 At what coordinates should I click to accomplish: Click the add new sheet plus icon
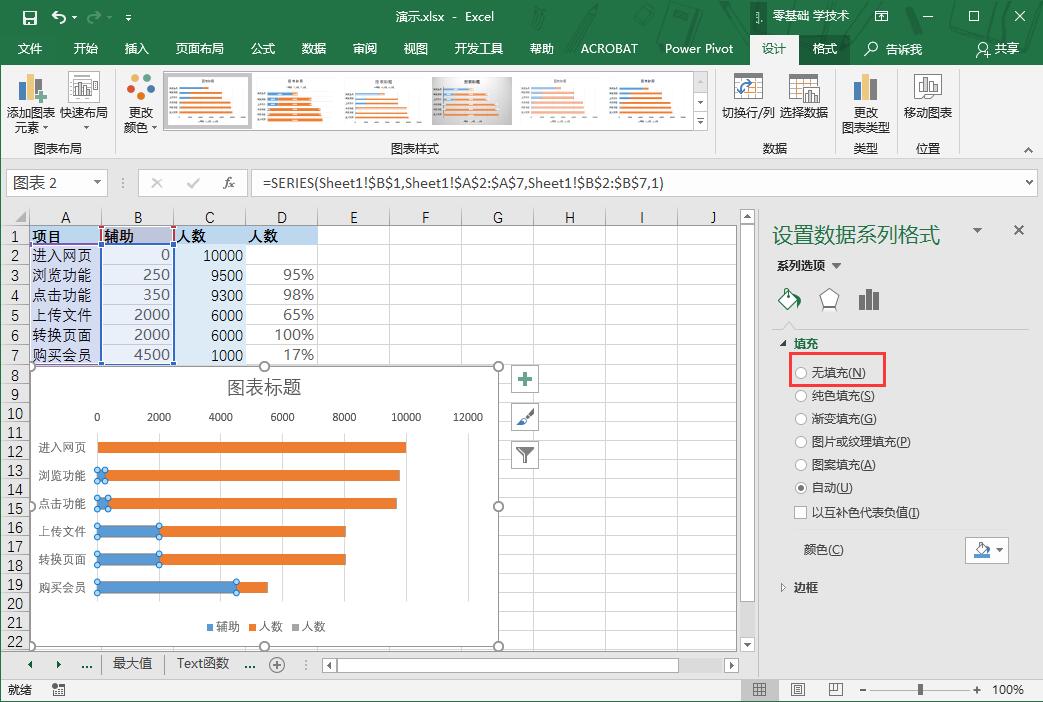(277, 665)
